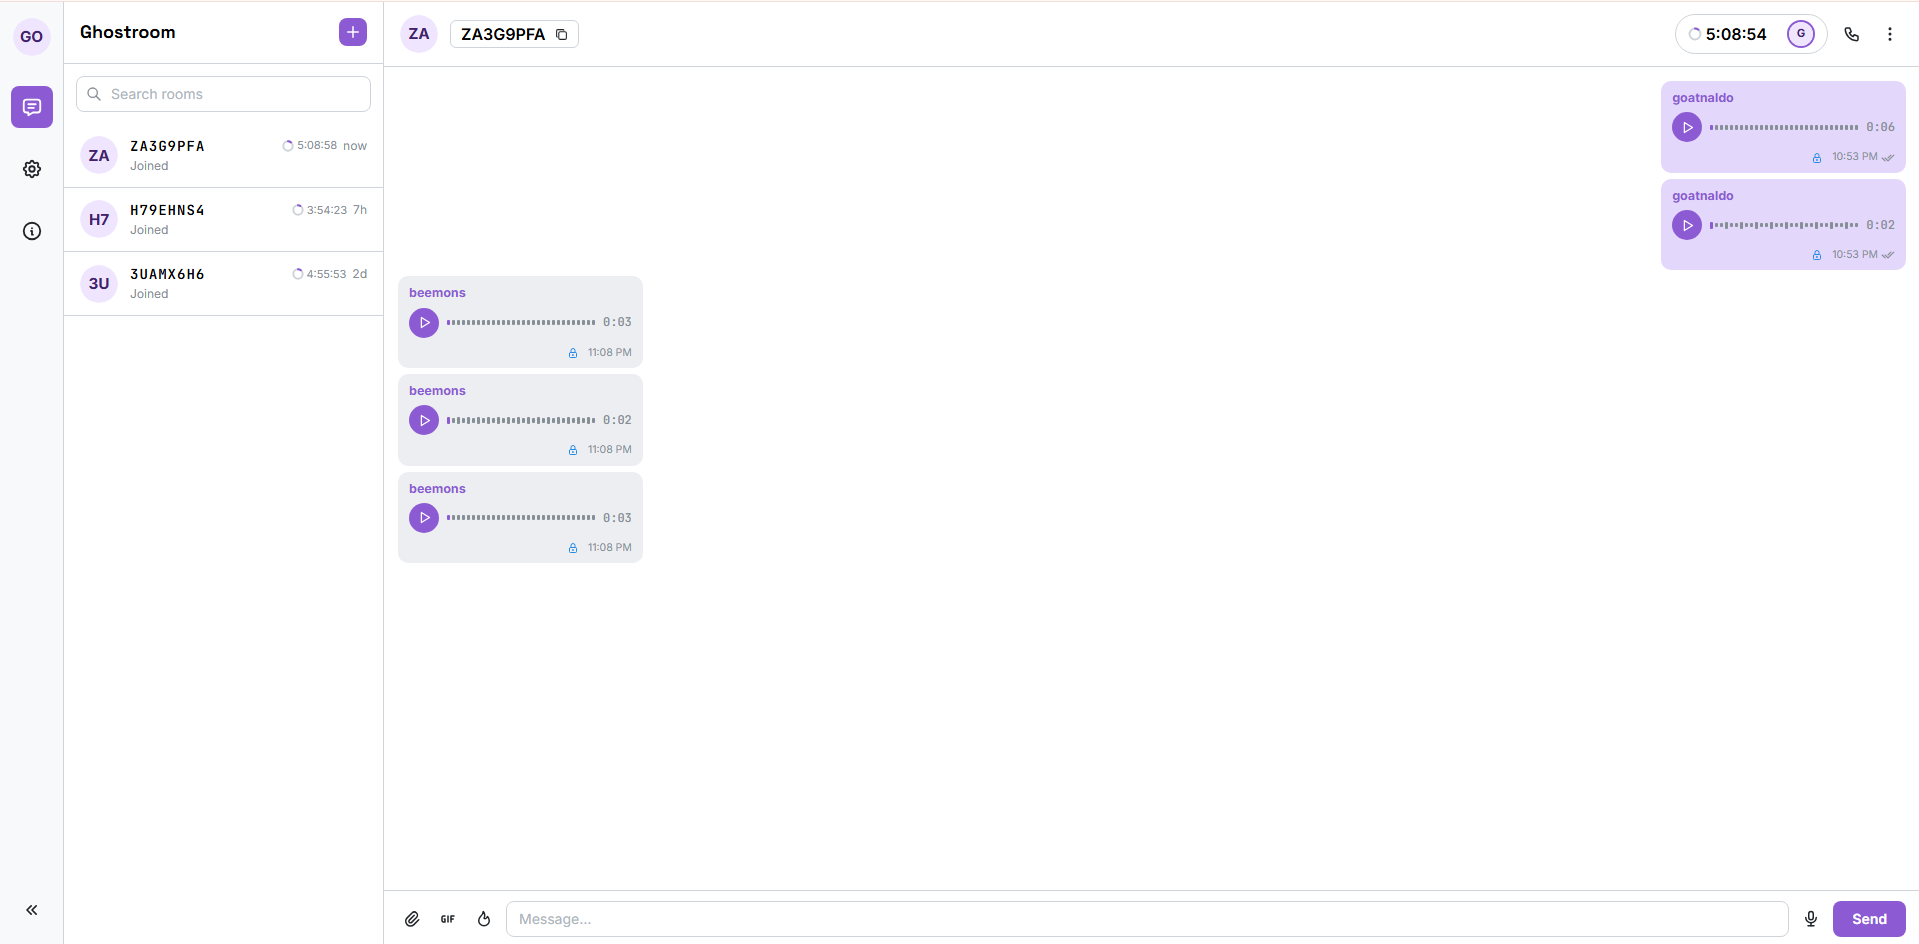The height and width of the screenshot is (944, 1919).
Task: Click the H7 avatar in room list
Action: point(99,219)
